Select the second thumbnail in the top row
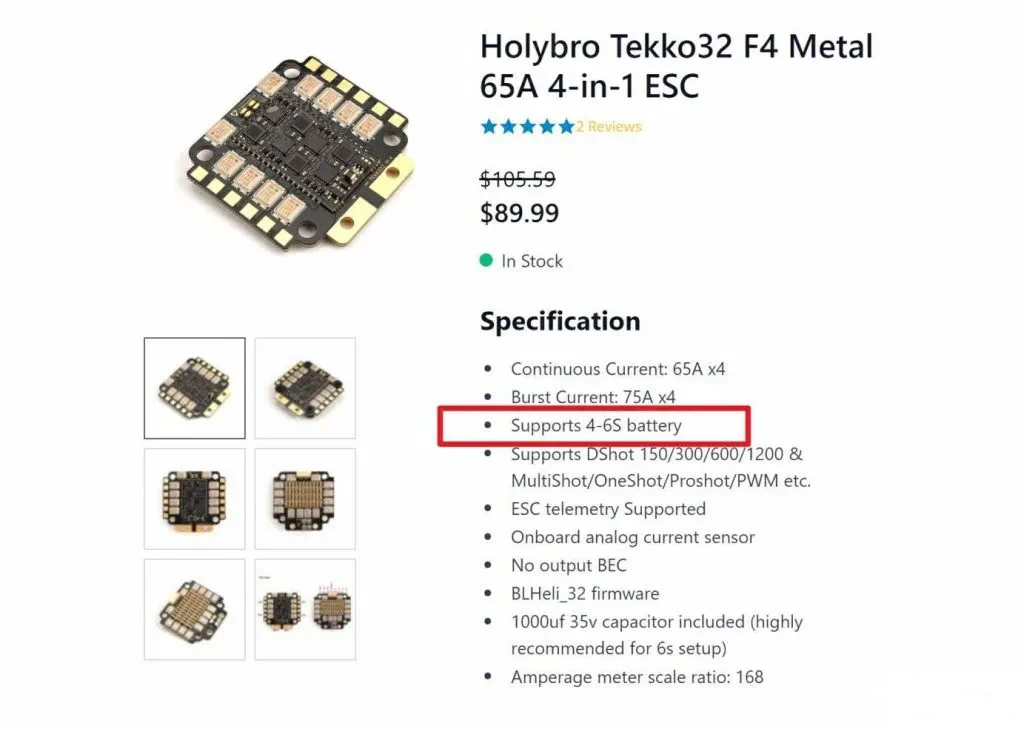1024x729 pixels. coord(305,388)
